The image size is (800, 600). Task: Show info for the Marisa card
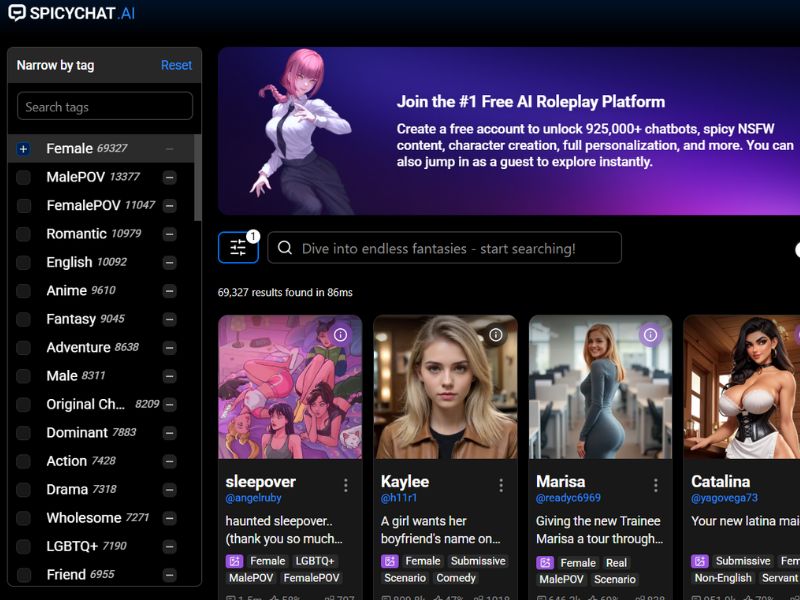click(x=651, y=335)
